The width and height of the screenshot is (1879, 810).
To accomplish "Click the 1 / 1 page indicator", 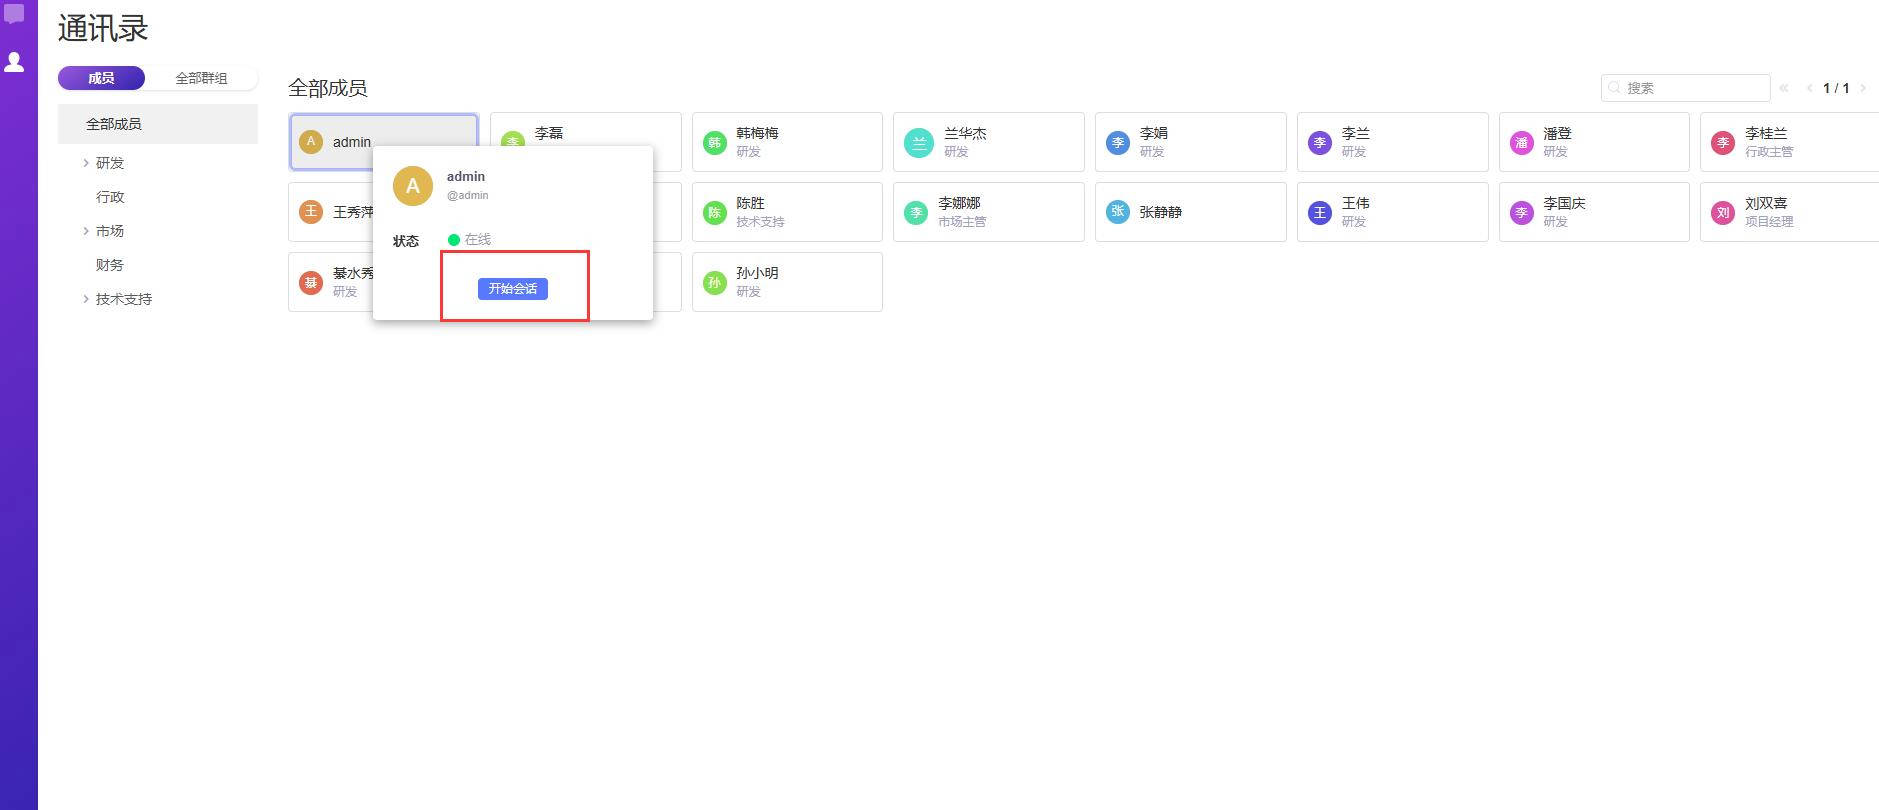I will (x=1836, y=88).
